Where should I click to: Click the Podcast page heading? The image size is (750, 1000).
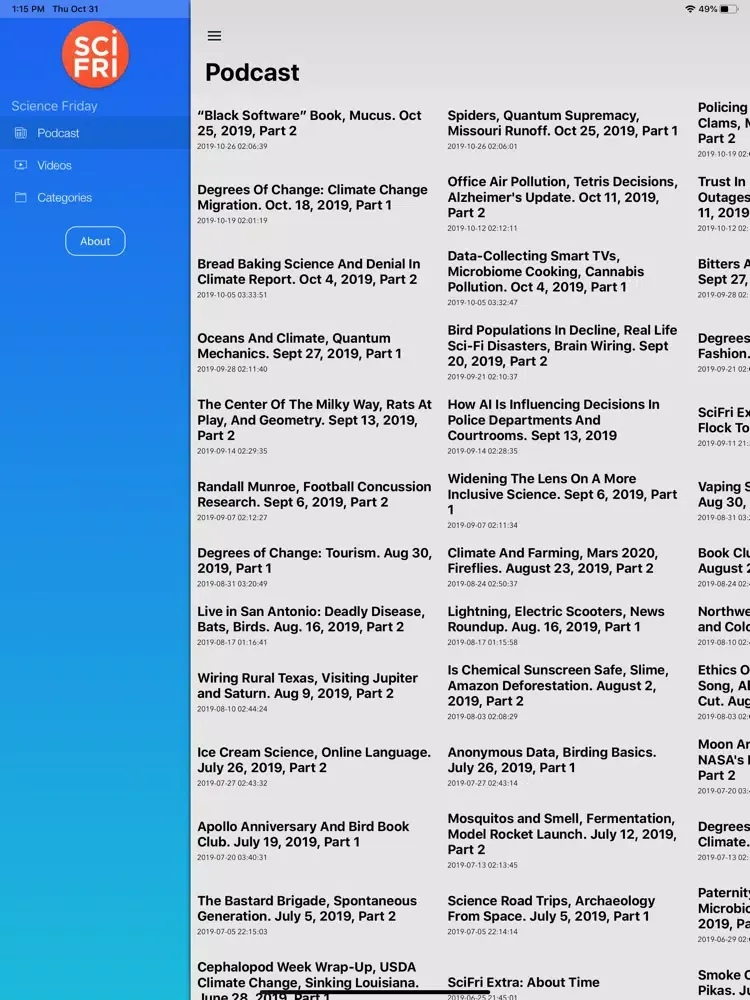[x=252, y=72]
